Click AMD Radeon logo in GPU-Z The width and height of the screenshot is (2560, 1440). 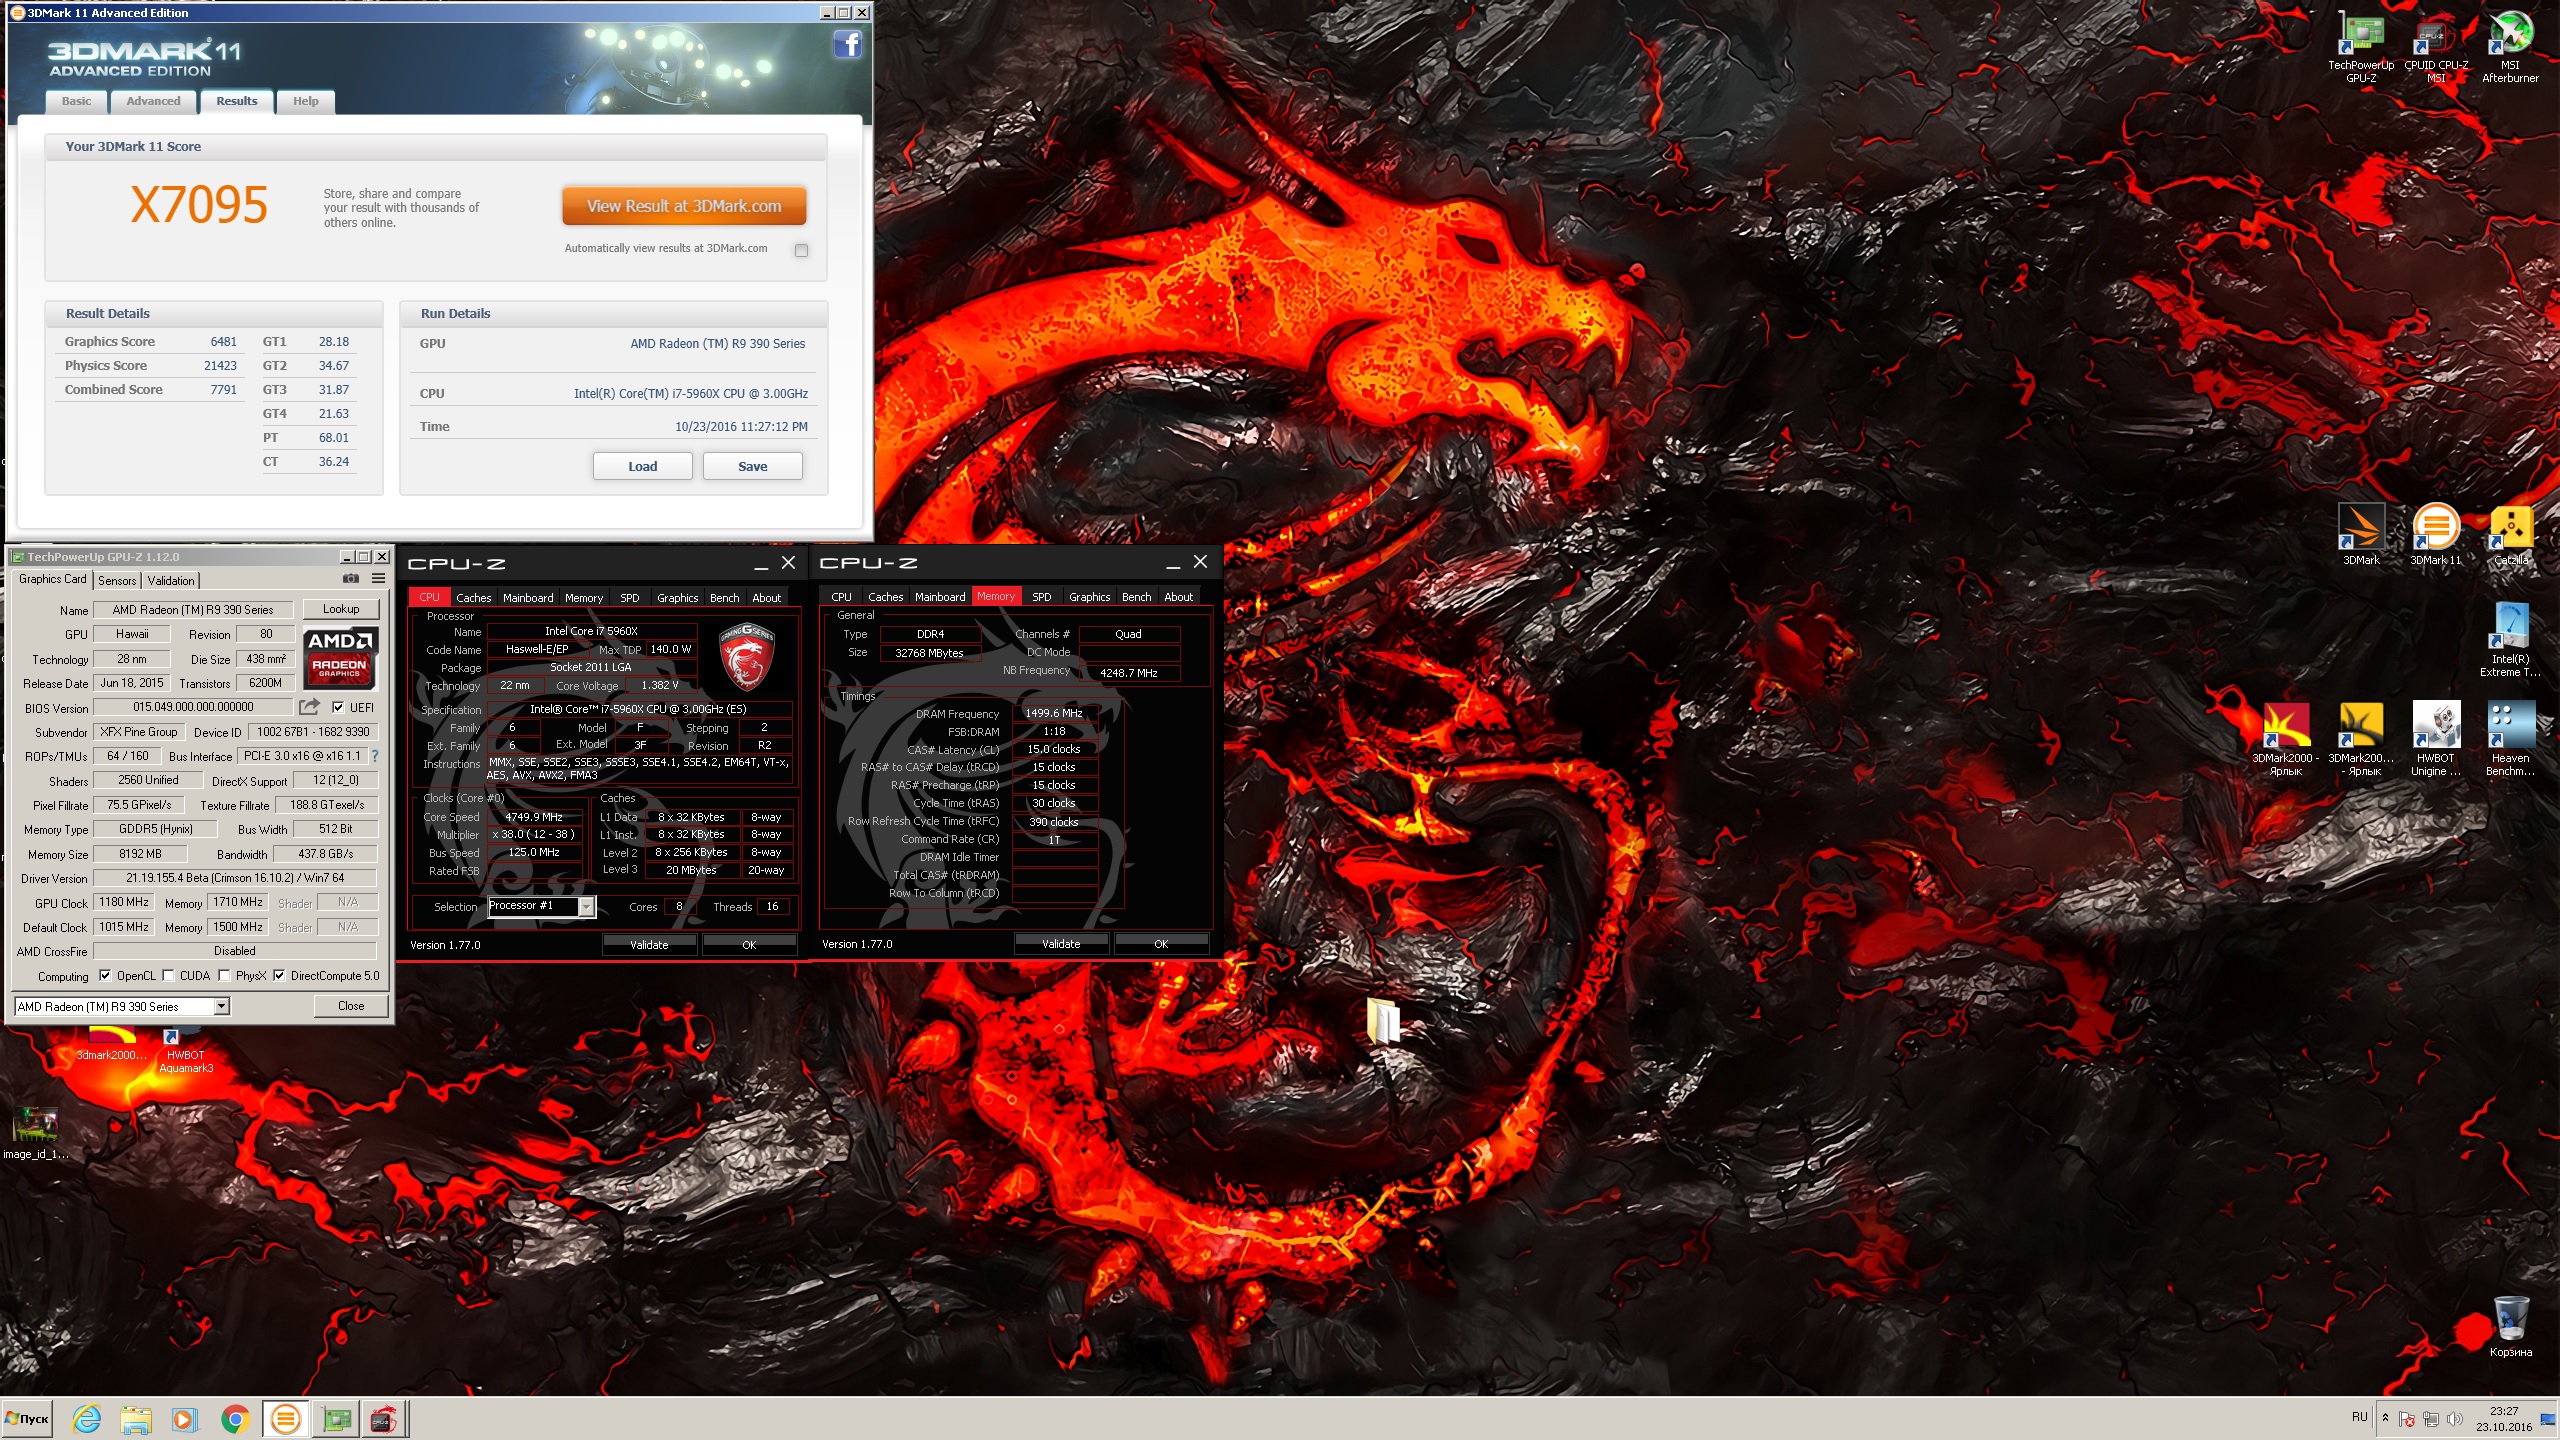pos(340,658)
